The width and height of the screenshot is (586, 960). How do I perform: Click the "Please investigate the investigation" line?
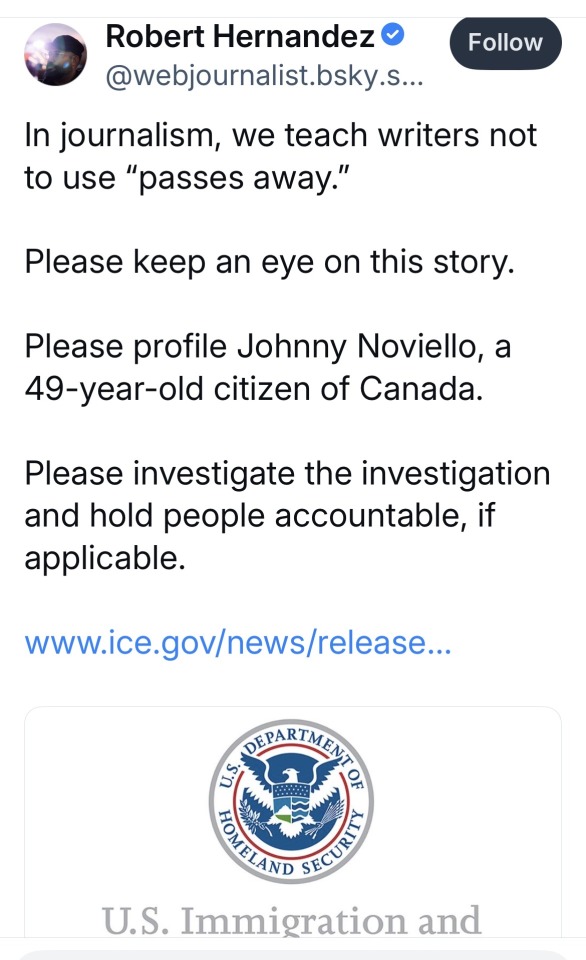[x=287, y=473]
